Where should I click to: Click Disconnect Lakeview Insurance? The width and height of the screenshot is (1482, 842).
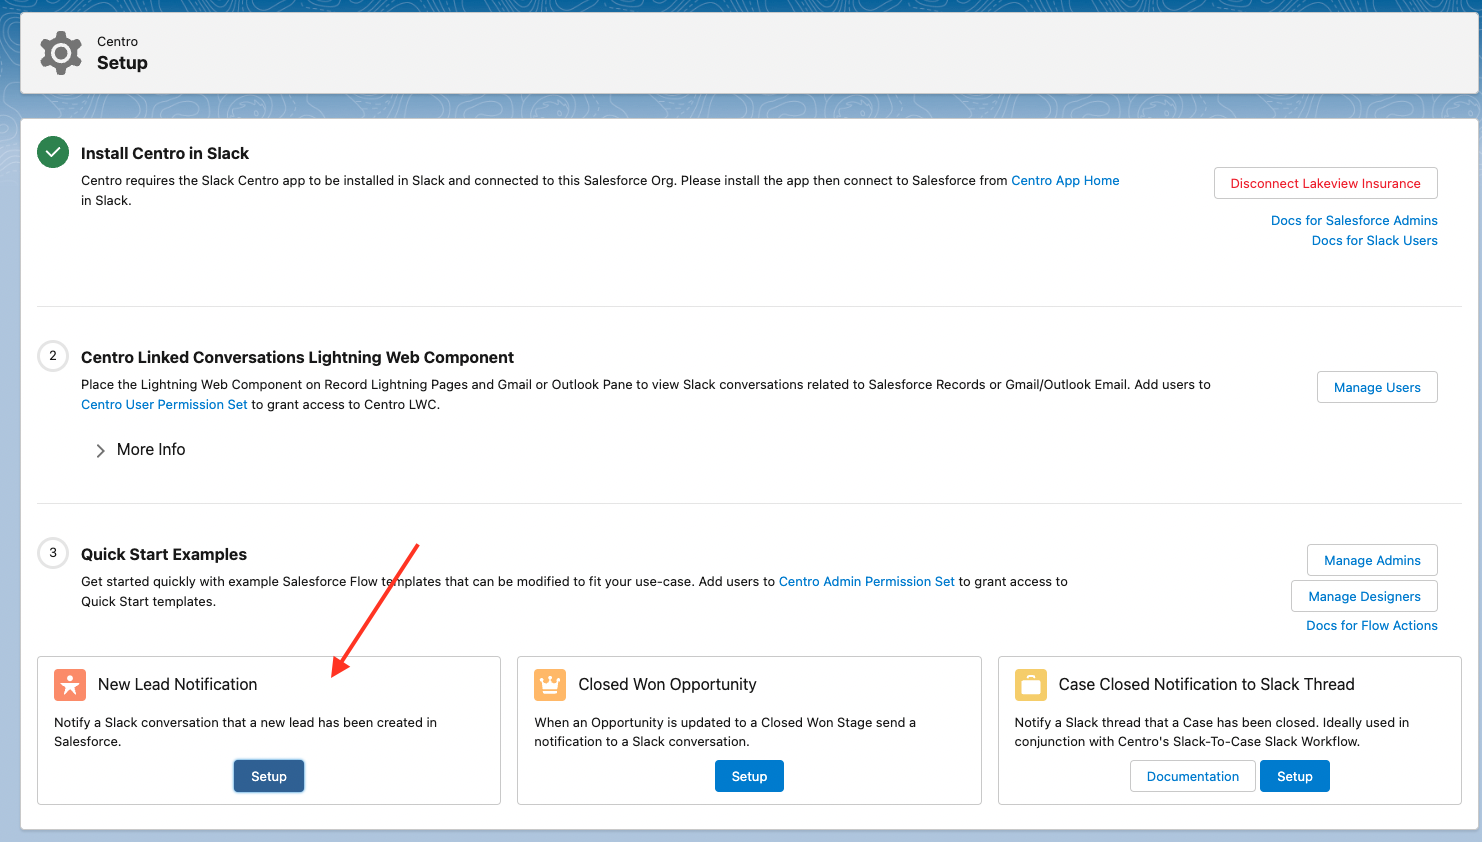[1325, 183]
